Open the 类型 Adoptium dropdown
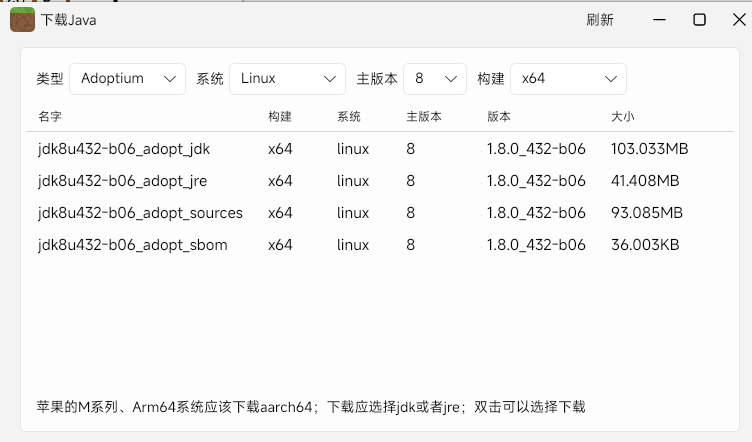 click(128, 79)
